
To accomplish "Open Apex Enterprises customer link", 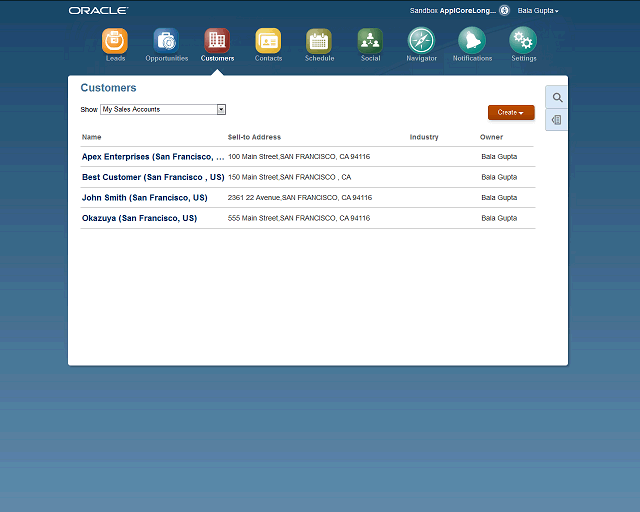I will pyautogui.click(x=153, y=157).
